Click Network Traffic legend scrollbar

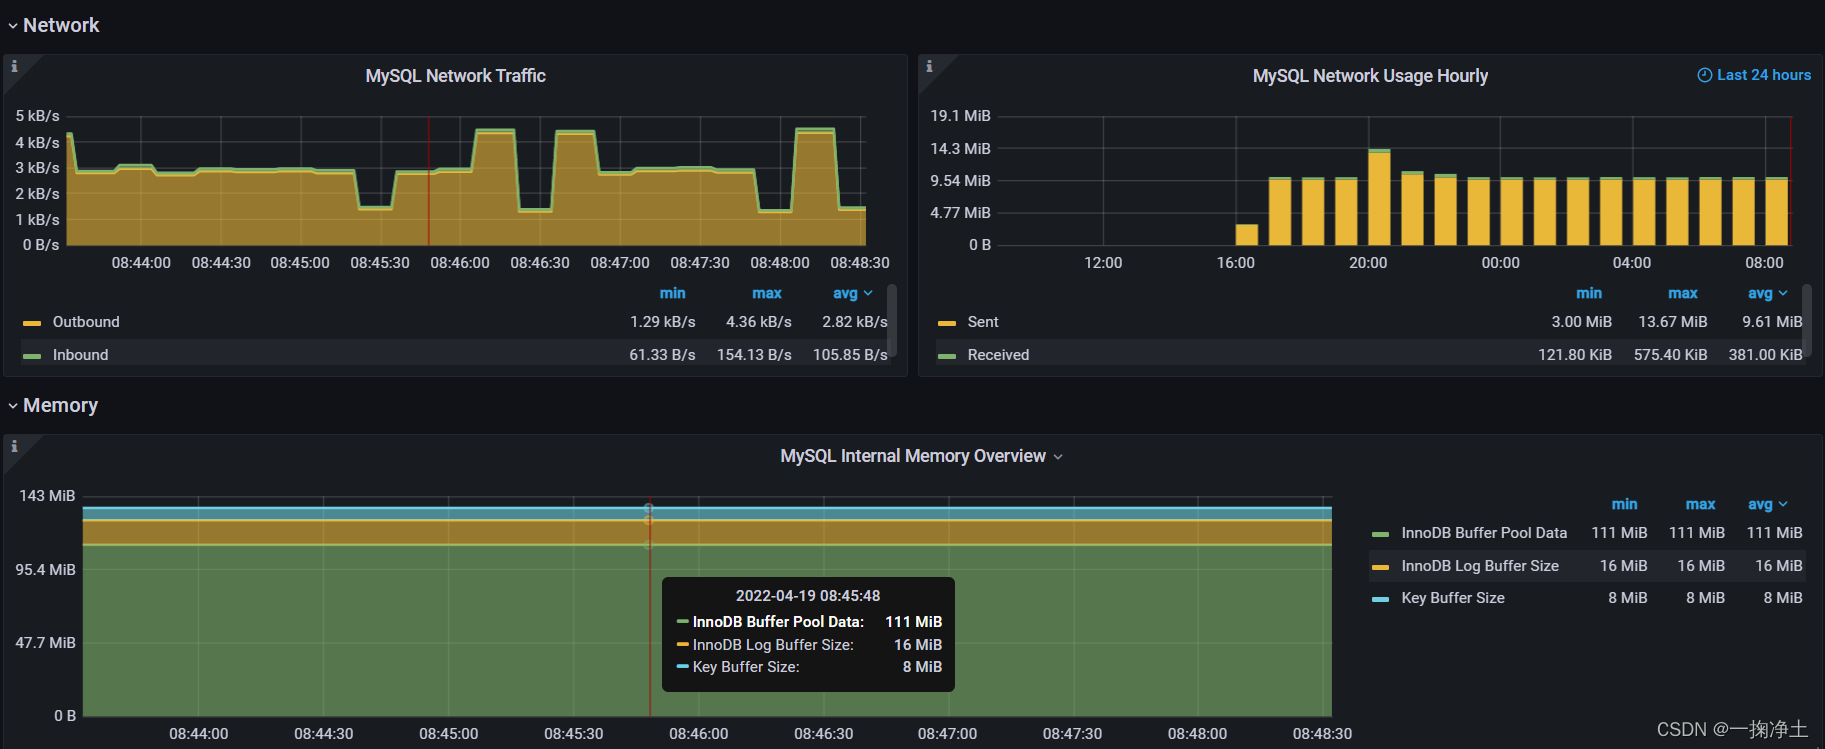[x=892, y=320]
